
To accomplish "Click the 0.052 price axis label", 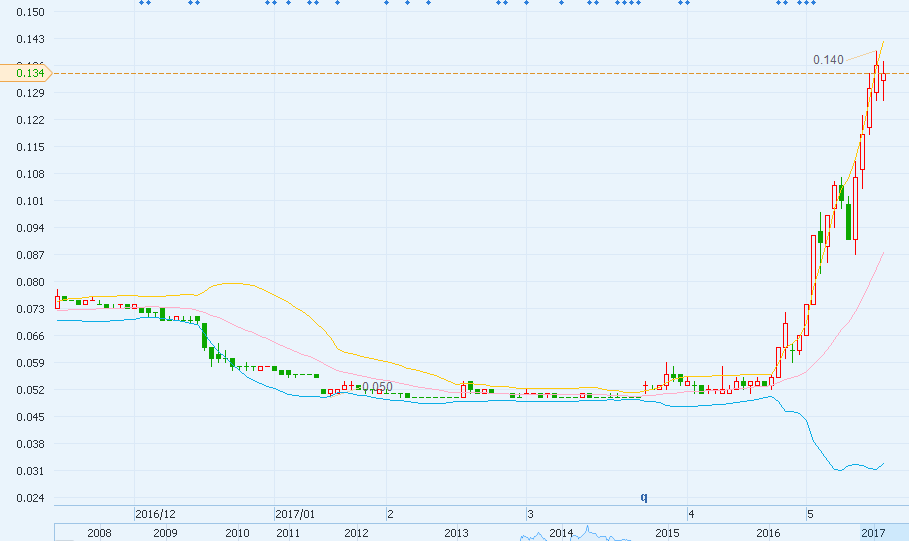I will coord(30,390).
